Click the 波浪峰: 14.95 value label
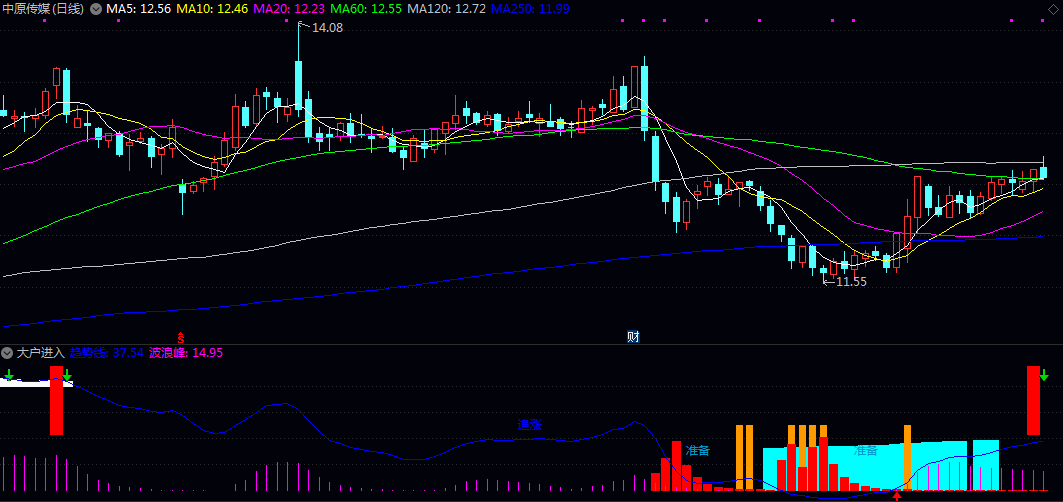Viewport: 1063px width, 502px height. click(186, 353)
